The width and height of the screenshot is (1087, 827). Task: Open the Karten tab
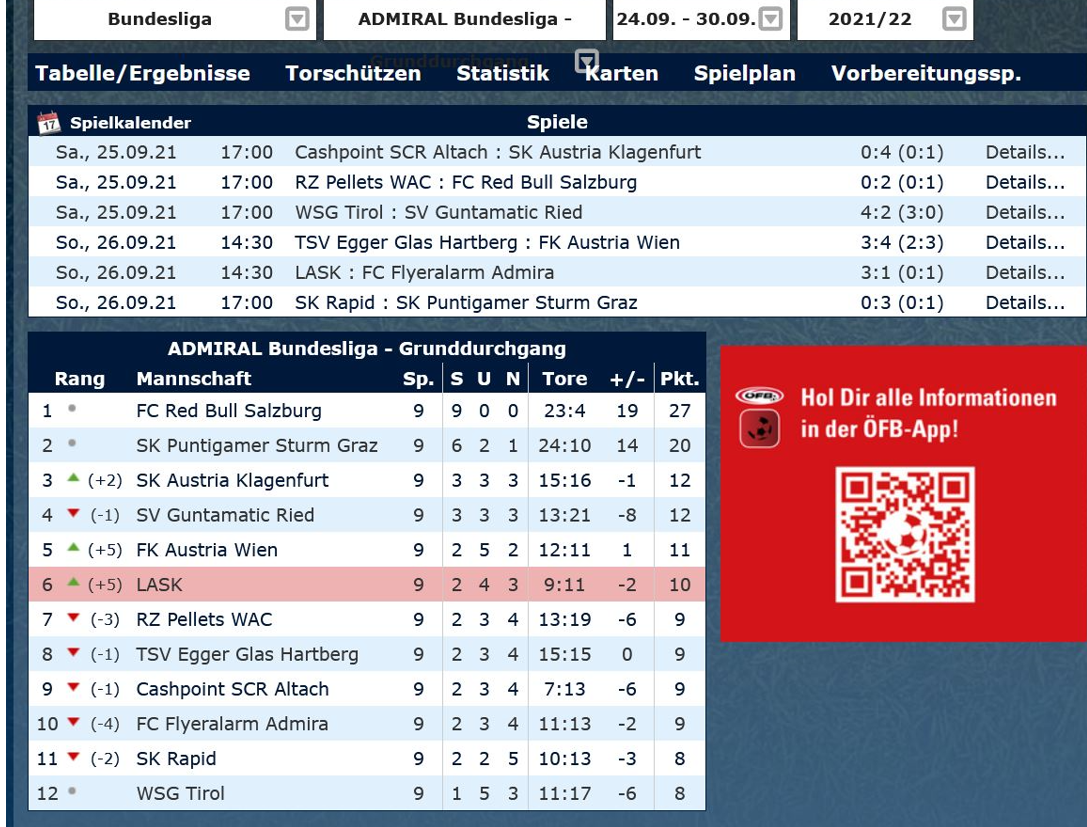point(622,73)
